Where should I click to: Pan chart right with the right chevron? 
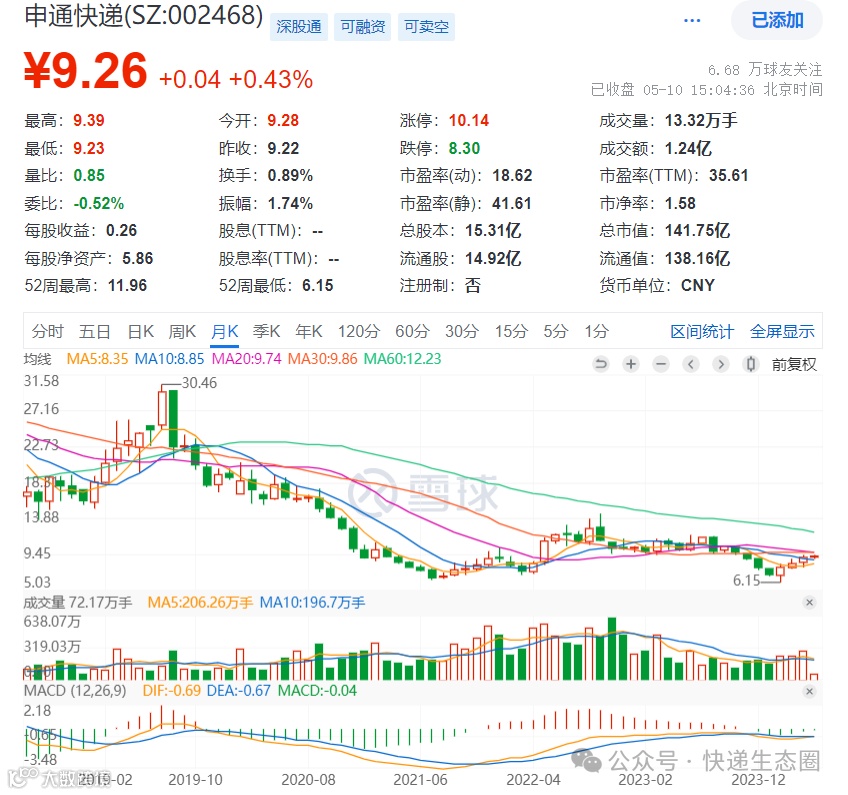(721, 364)
